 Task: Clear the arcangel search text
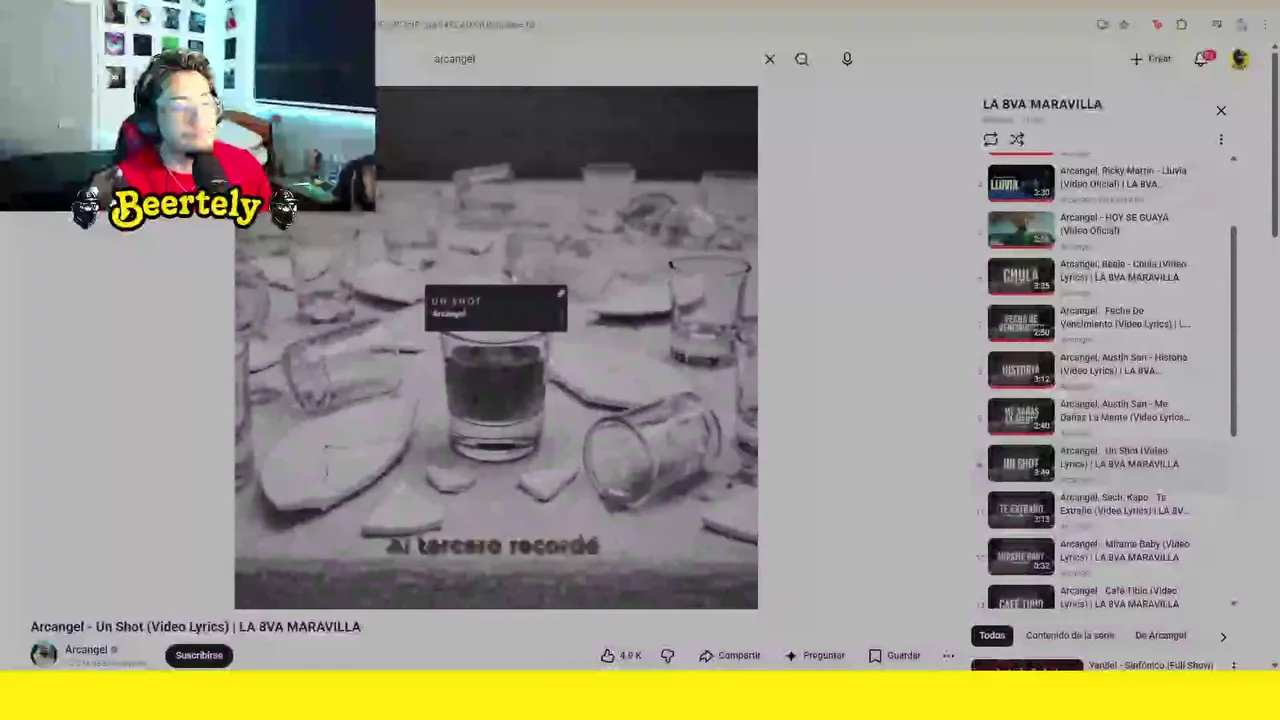(x=770, y=59)
